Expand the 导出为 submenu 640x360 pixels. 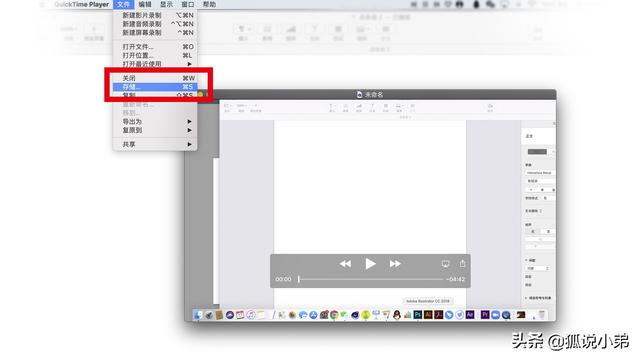pyautogui.click(x=155, y=122)
